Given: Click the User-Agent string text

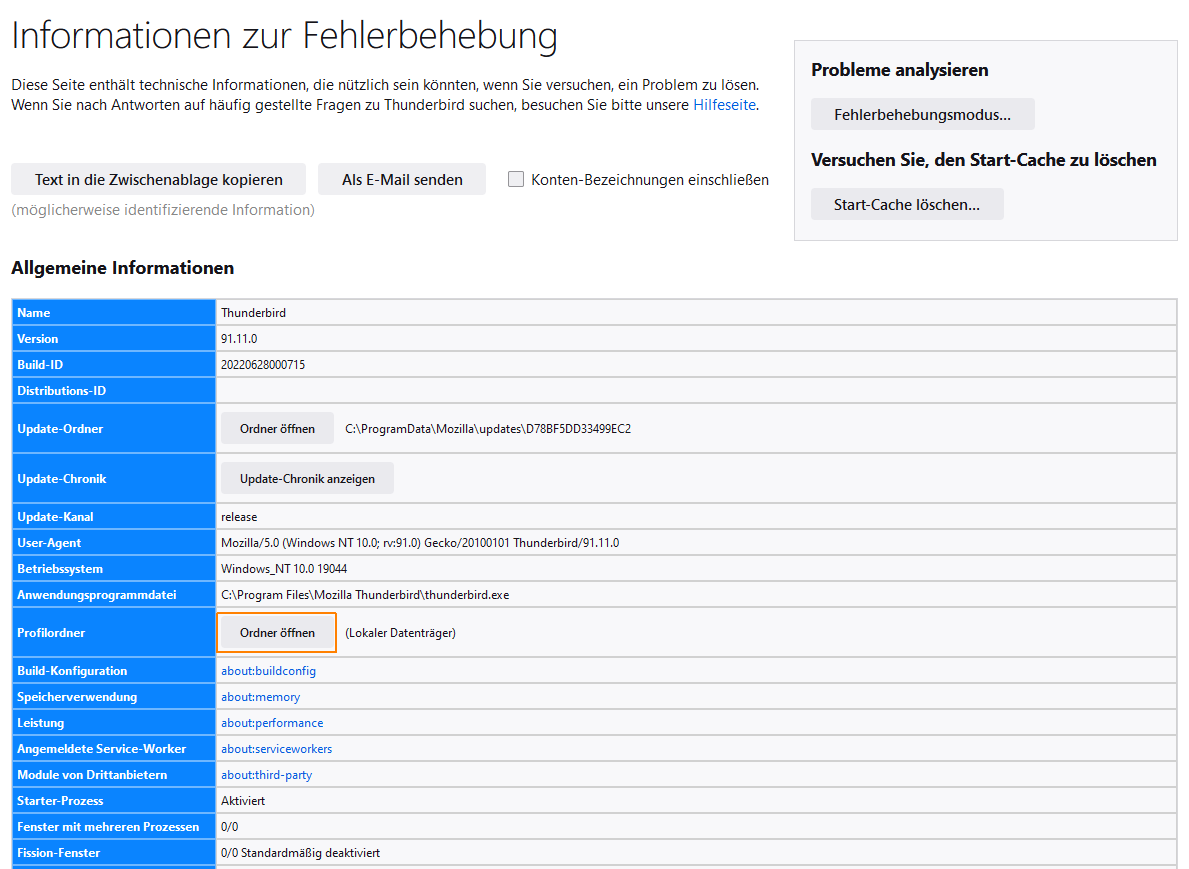Looking at the screenshot, I should click(x=420, y=543).
